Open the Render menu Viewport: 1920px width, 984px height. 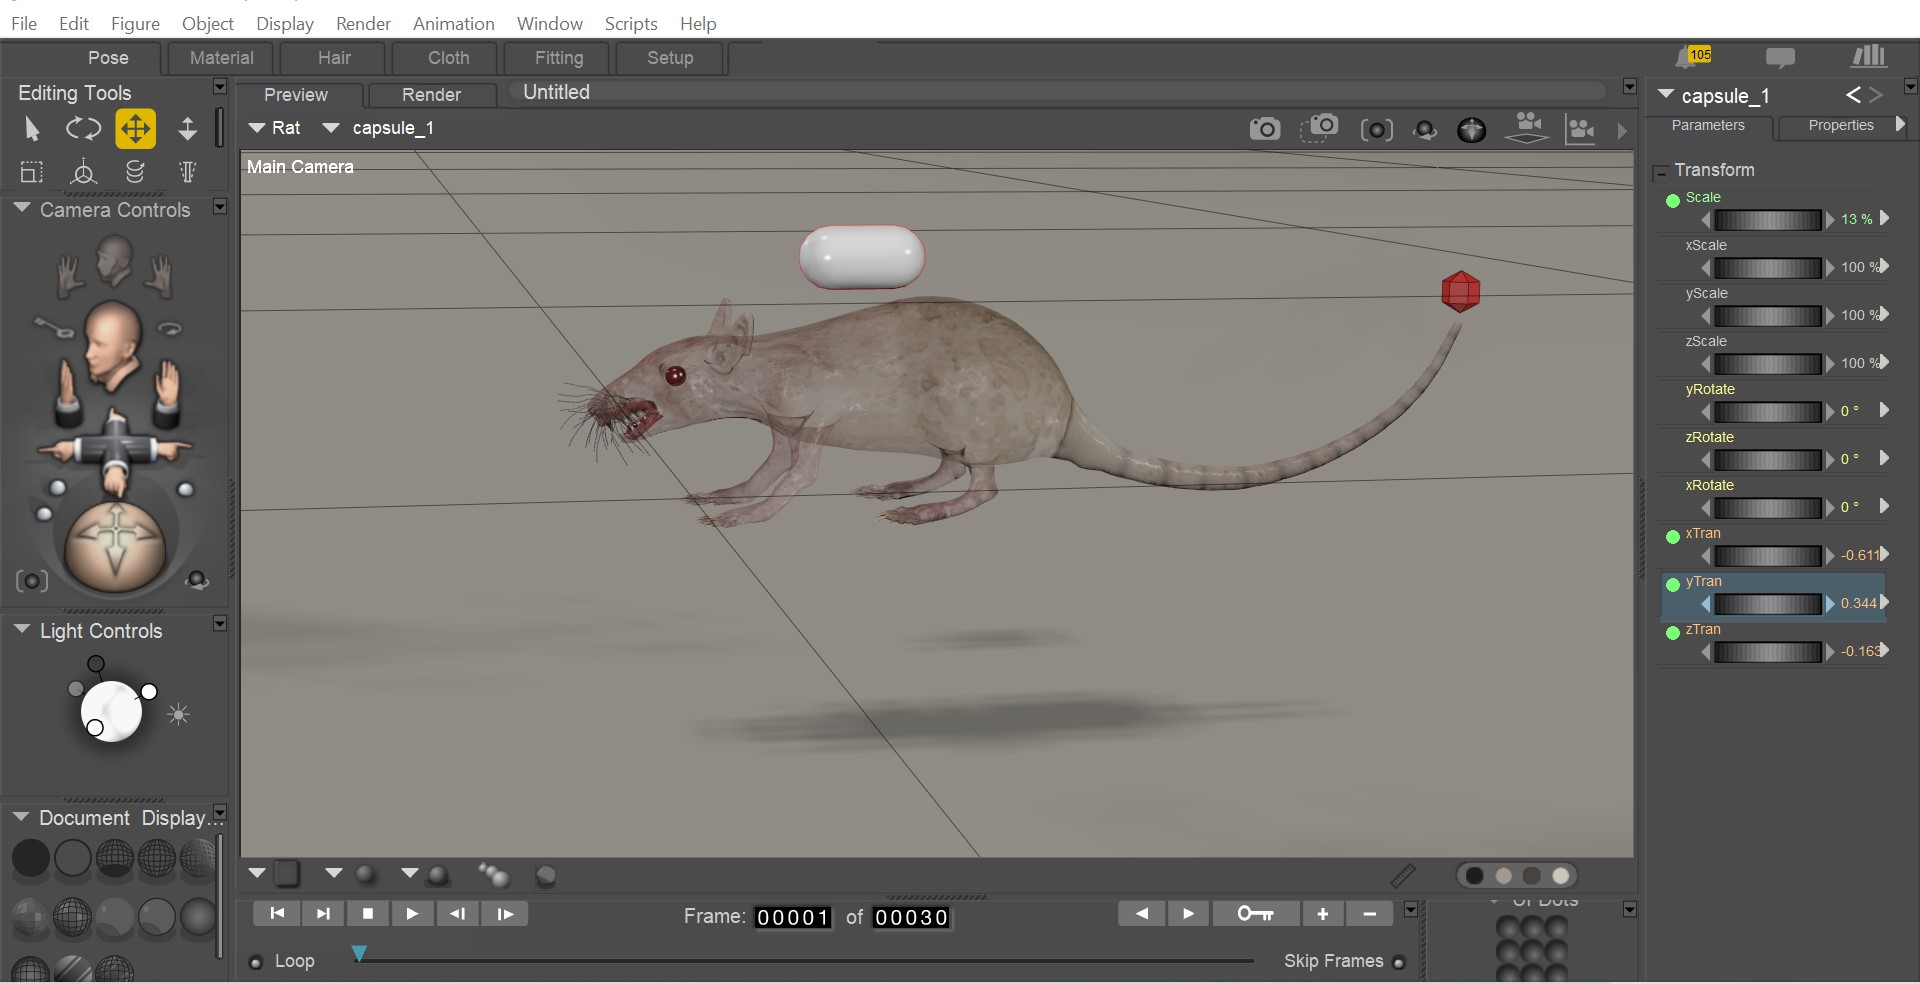(363, 23)
